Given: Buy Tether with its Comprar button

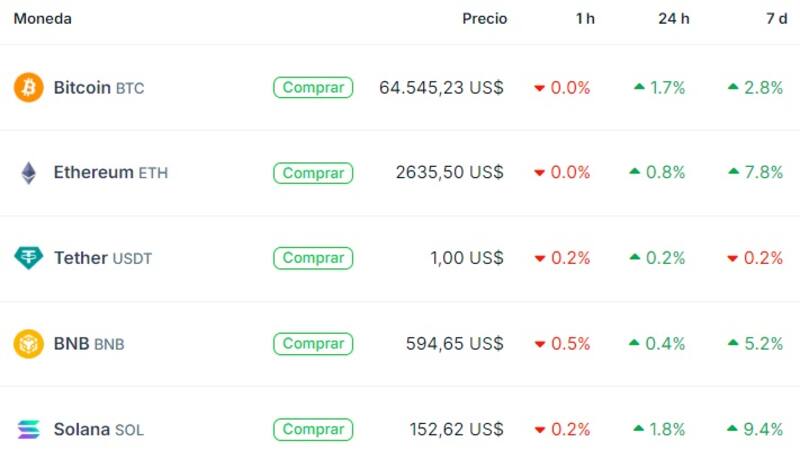Looking at the screenshot, I should (x=313, y=258).
